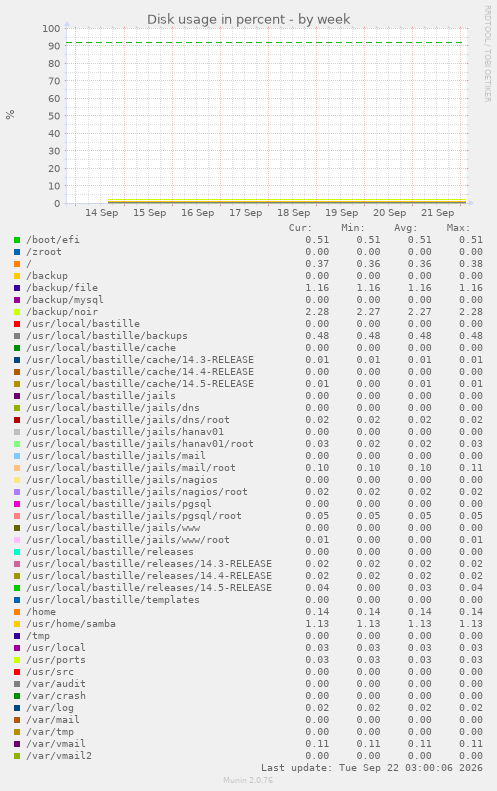Select the '/backup/noir' legend label
The image size is (497, 791).
pos(62,312)
